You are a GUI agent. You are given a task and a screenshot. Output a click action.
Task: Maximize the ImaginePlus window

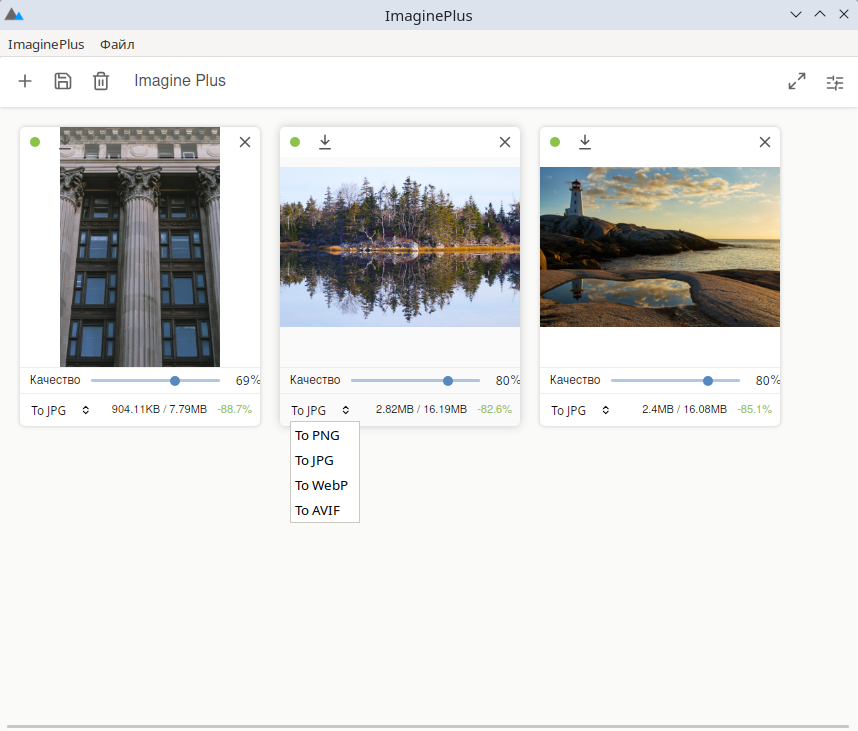pos(820,15)
